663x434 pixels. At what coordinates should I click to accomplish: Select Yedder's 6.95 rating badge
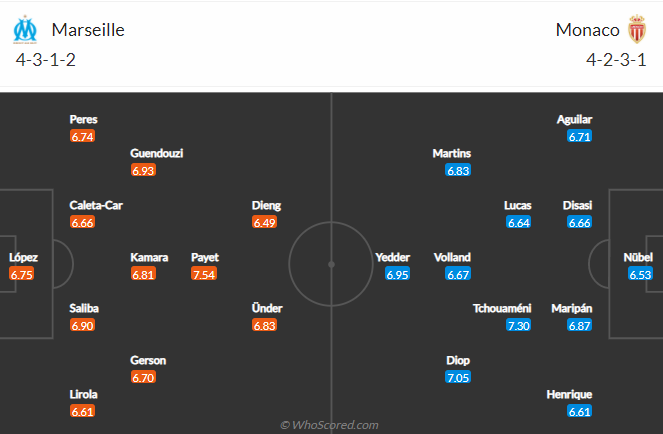[x=397, y=274]
